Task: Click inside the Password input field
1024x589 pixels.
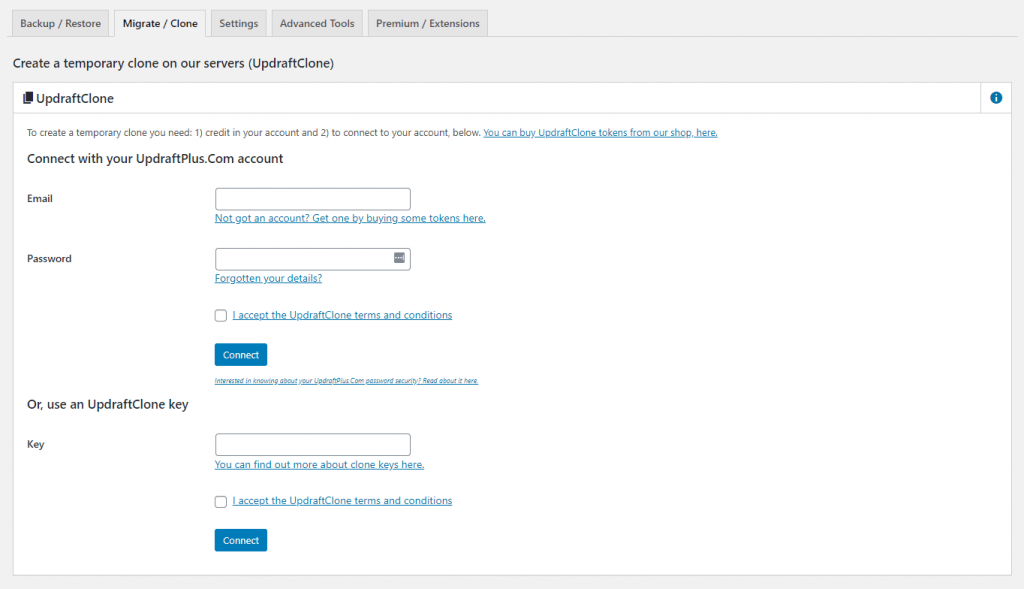Action: pos(302,259)
